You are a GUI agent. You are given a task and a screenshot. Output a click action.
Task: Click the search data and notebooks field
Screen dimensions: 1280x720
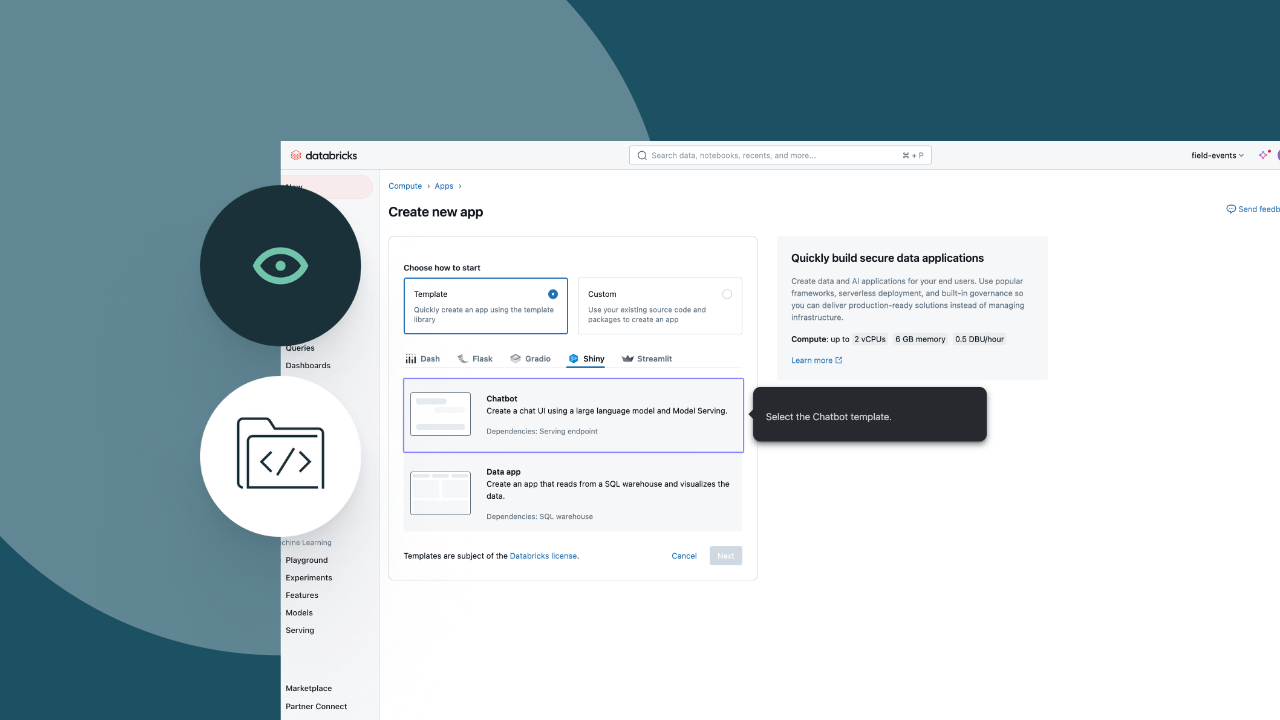click(780, 155)
